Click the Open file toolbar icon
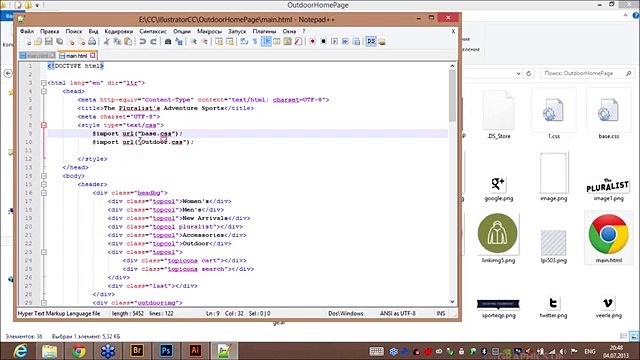Viewport: 640px width, 360px height. click(38, 42)
